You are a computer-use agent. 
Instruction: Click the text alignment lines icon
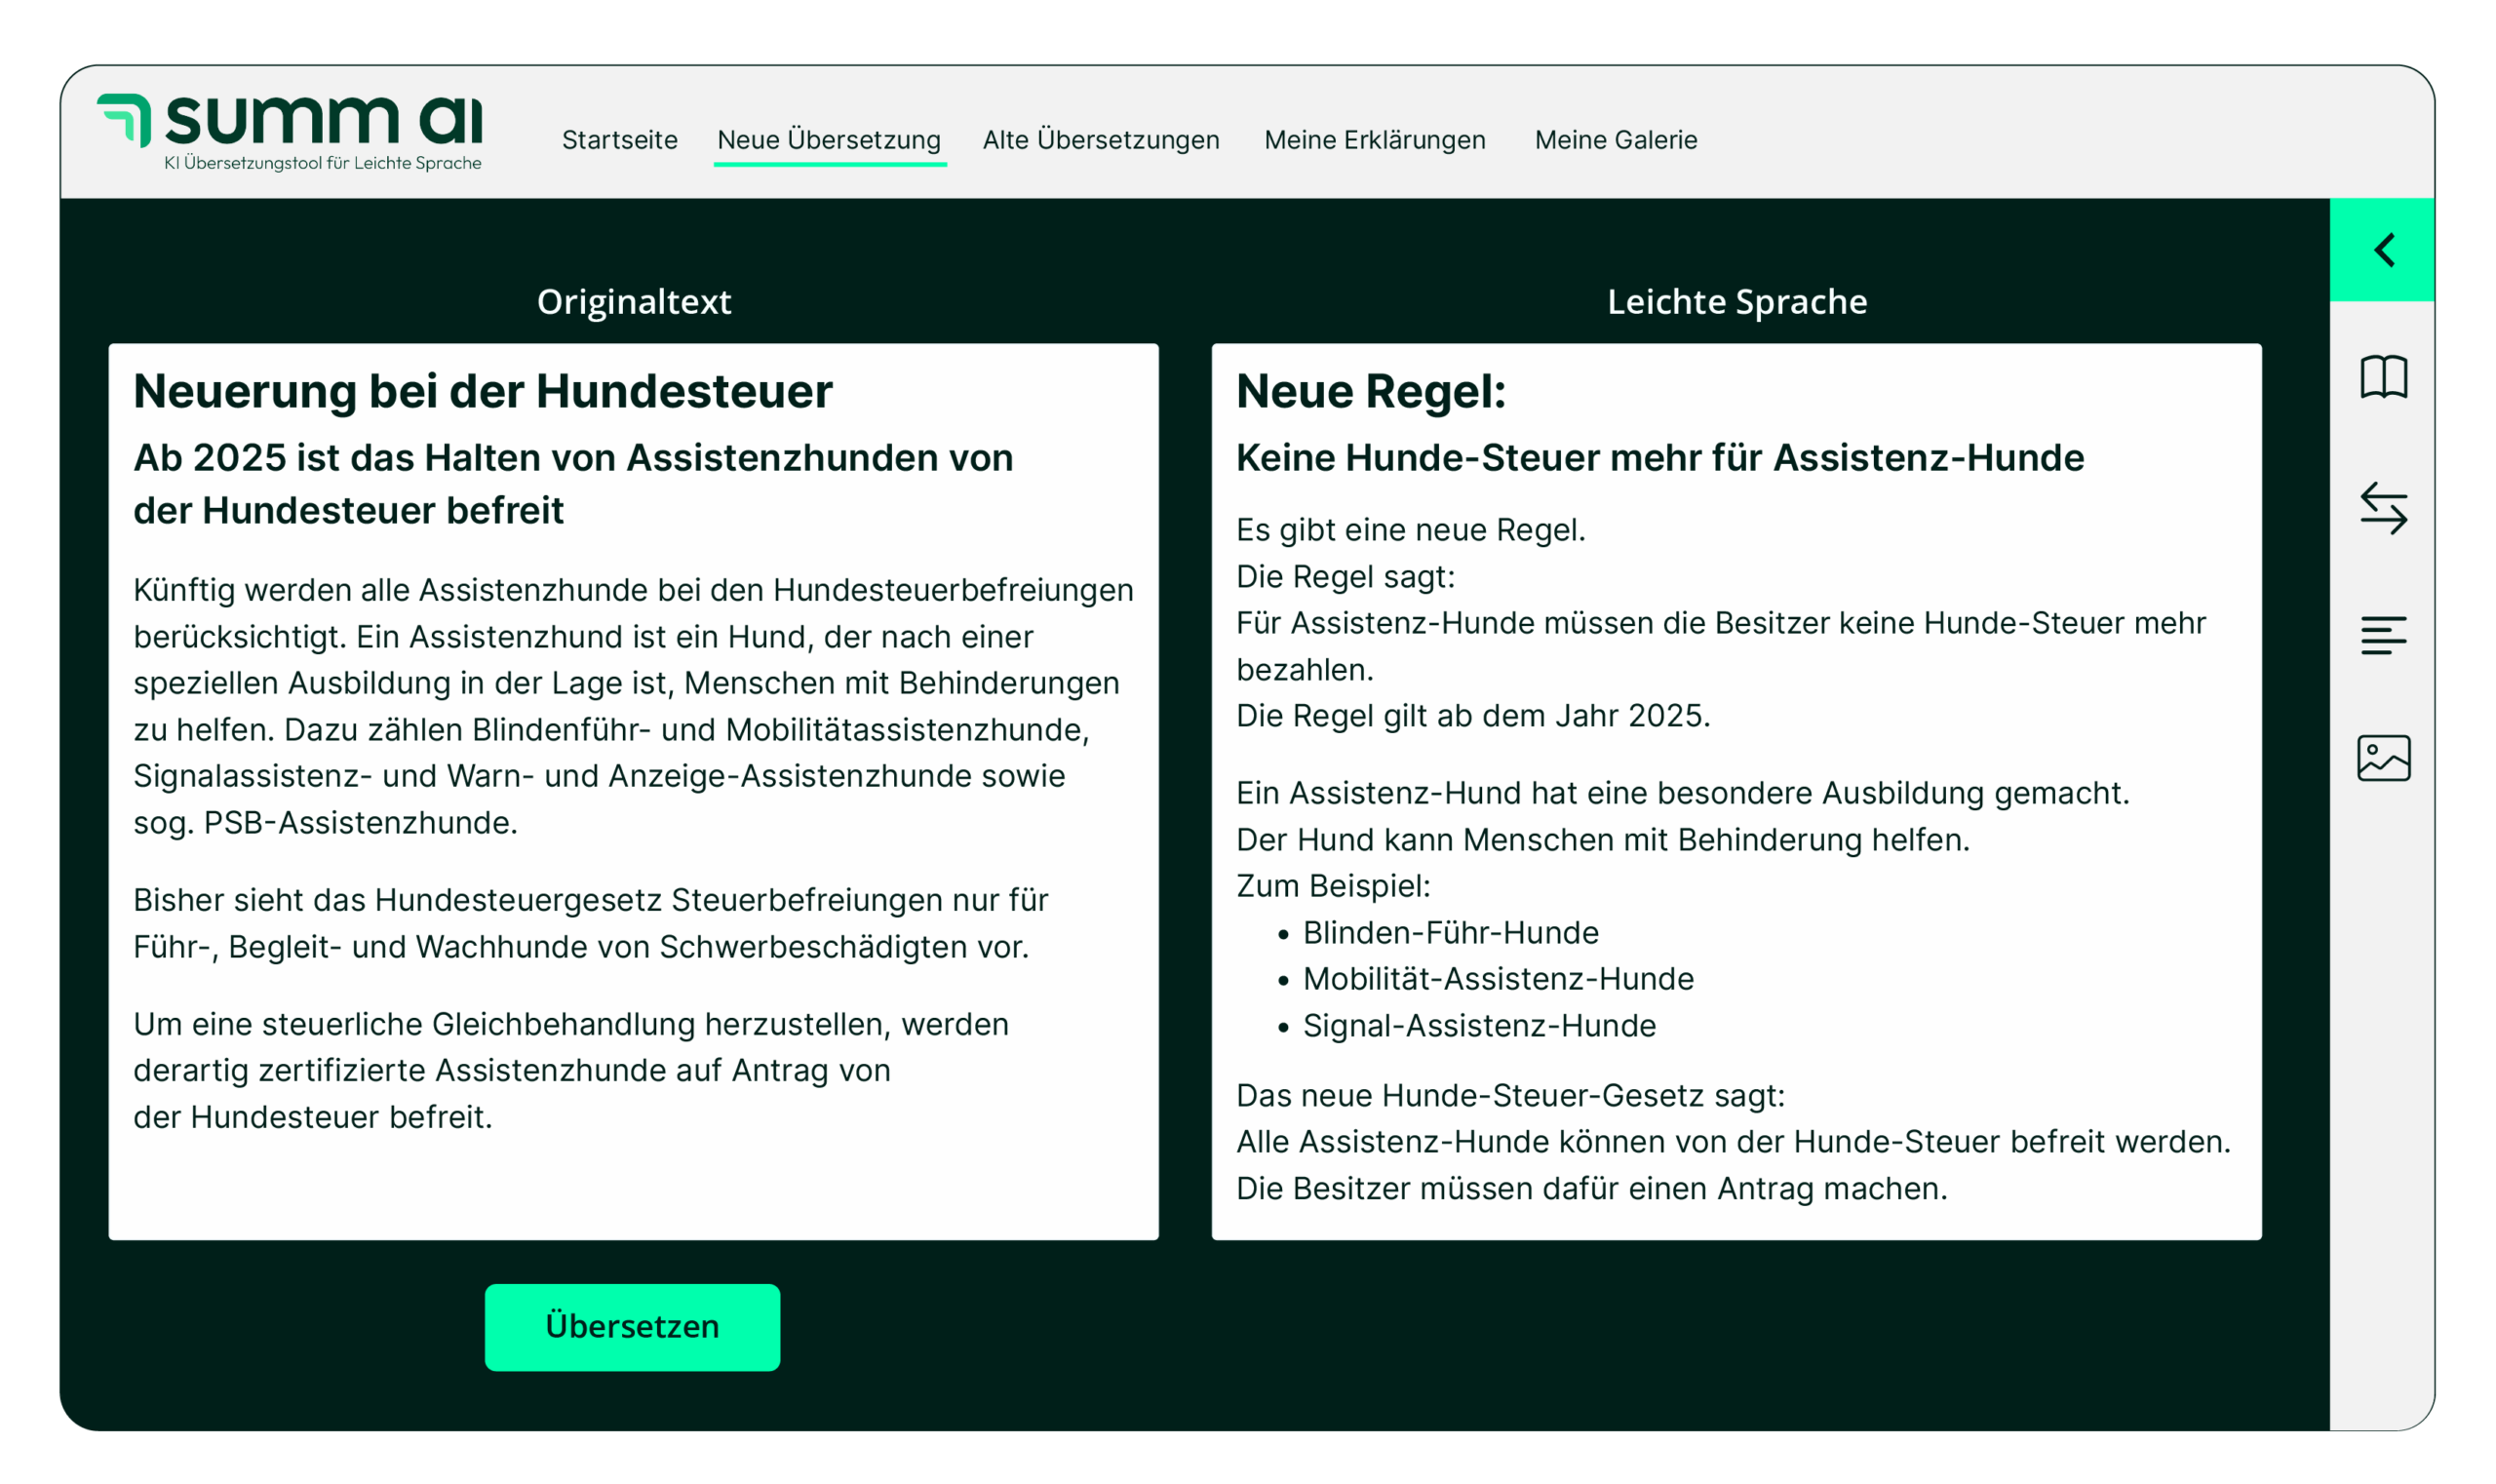(x=2383, y=635)
